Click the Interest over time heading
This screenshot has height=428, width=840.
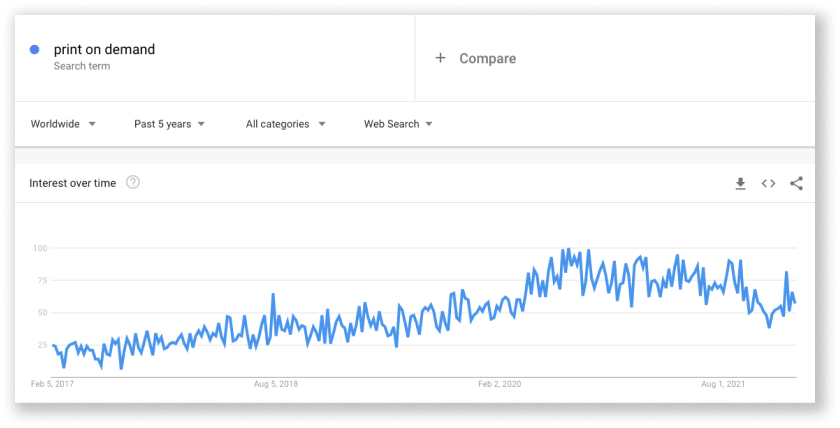point(72,183)
